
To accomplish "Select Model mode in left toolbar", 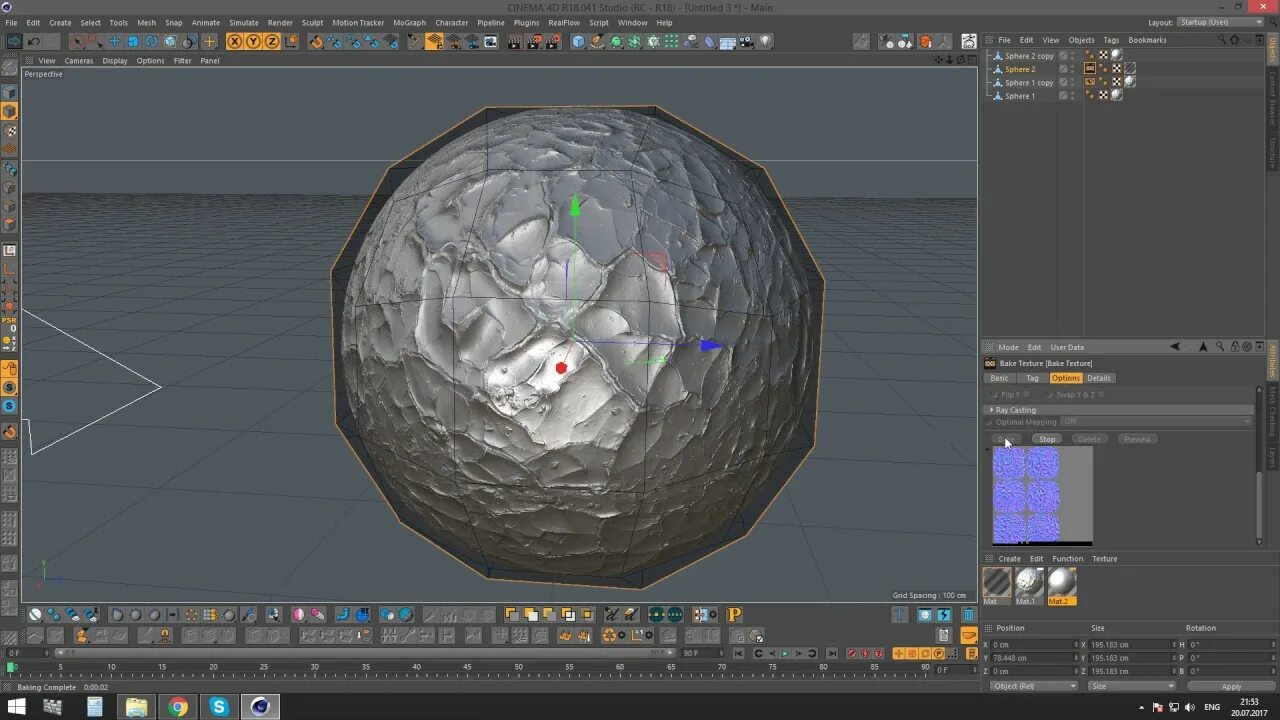I will click(9, 111).
